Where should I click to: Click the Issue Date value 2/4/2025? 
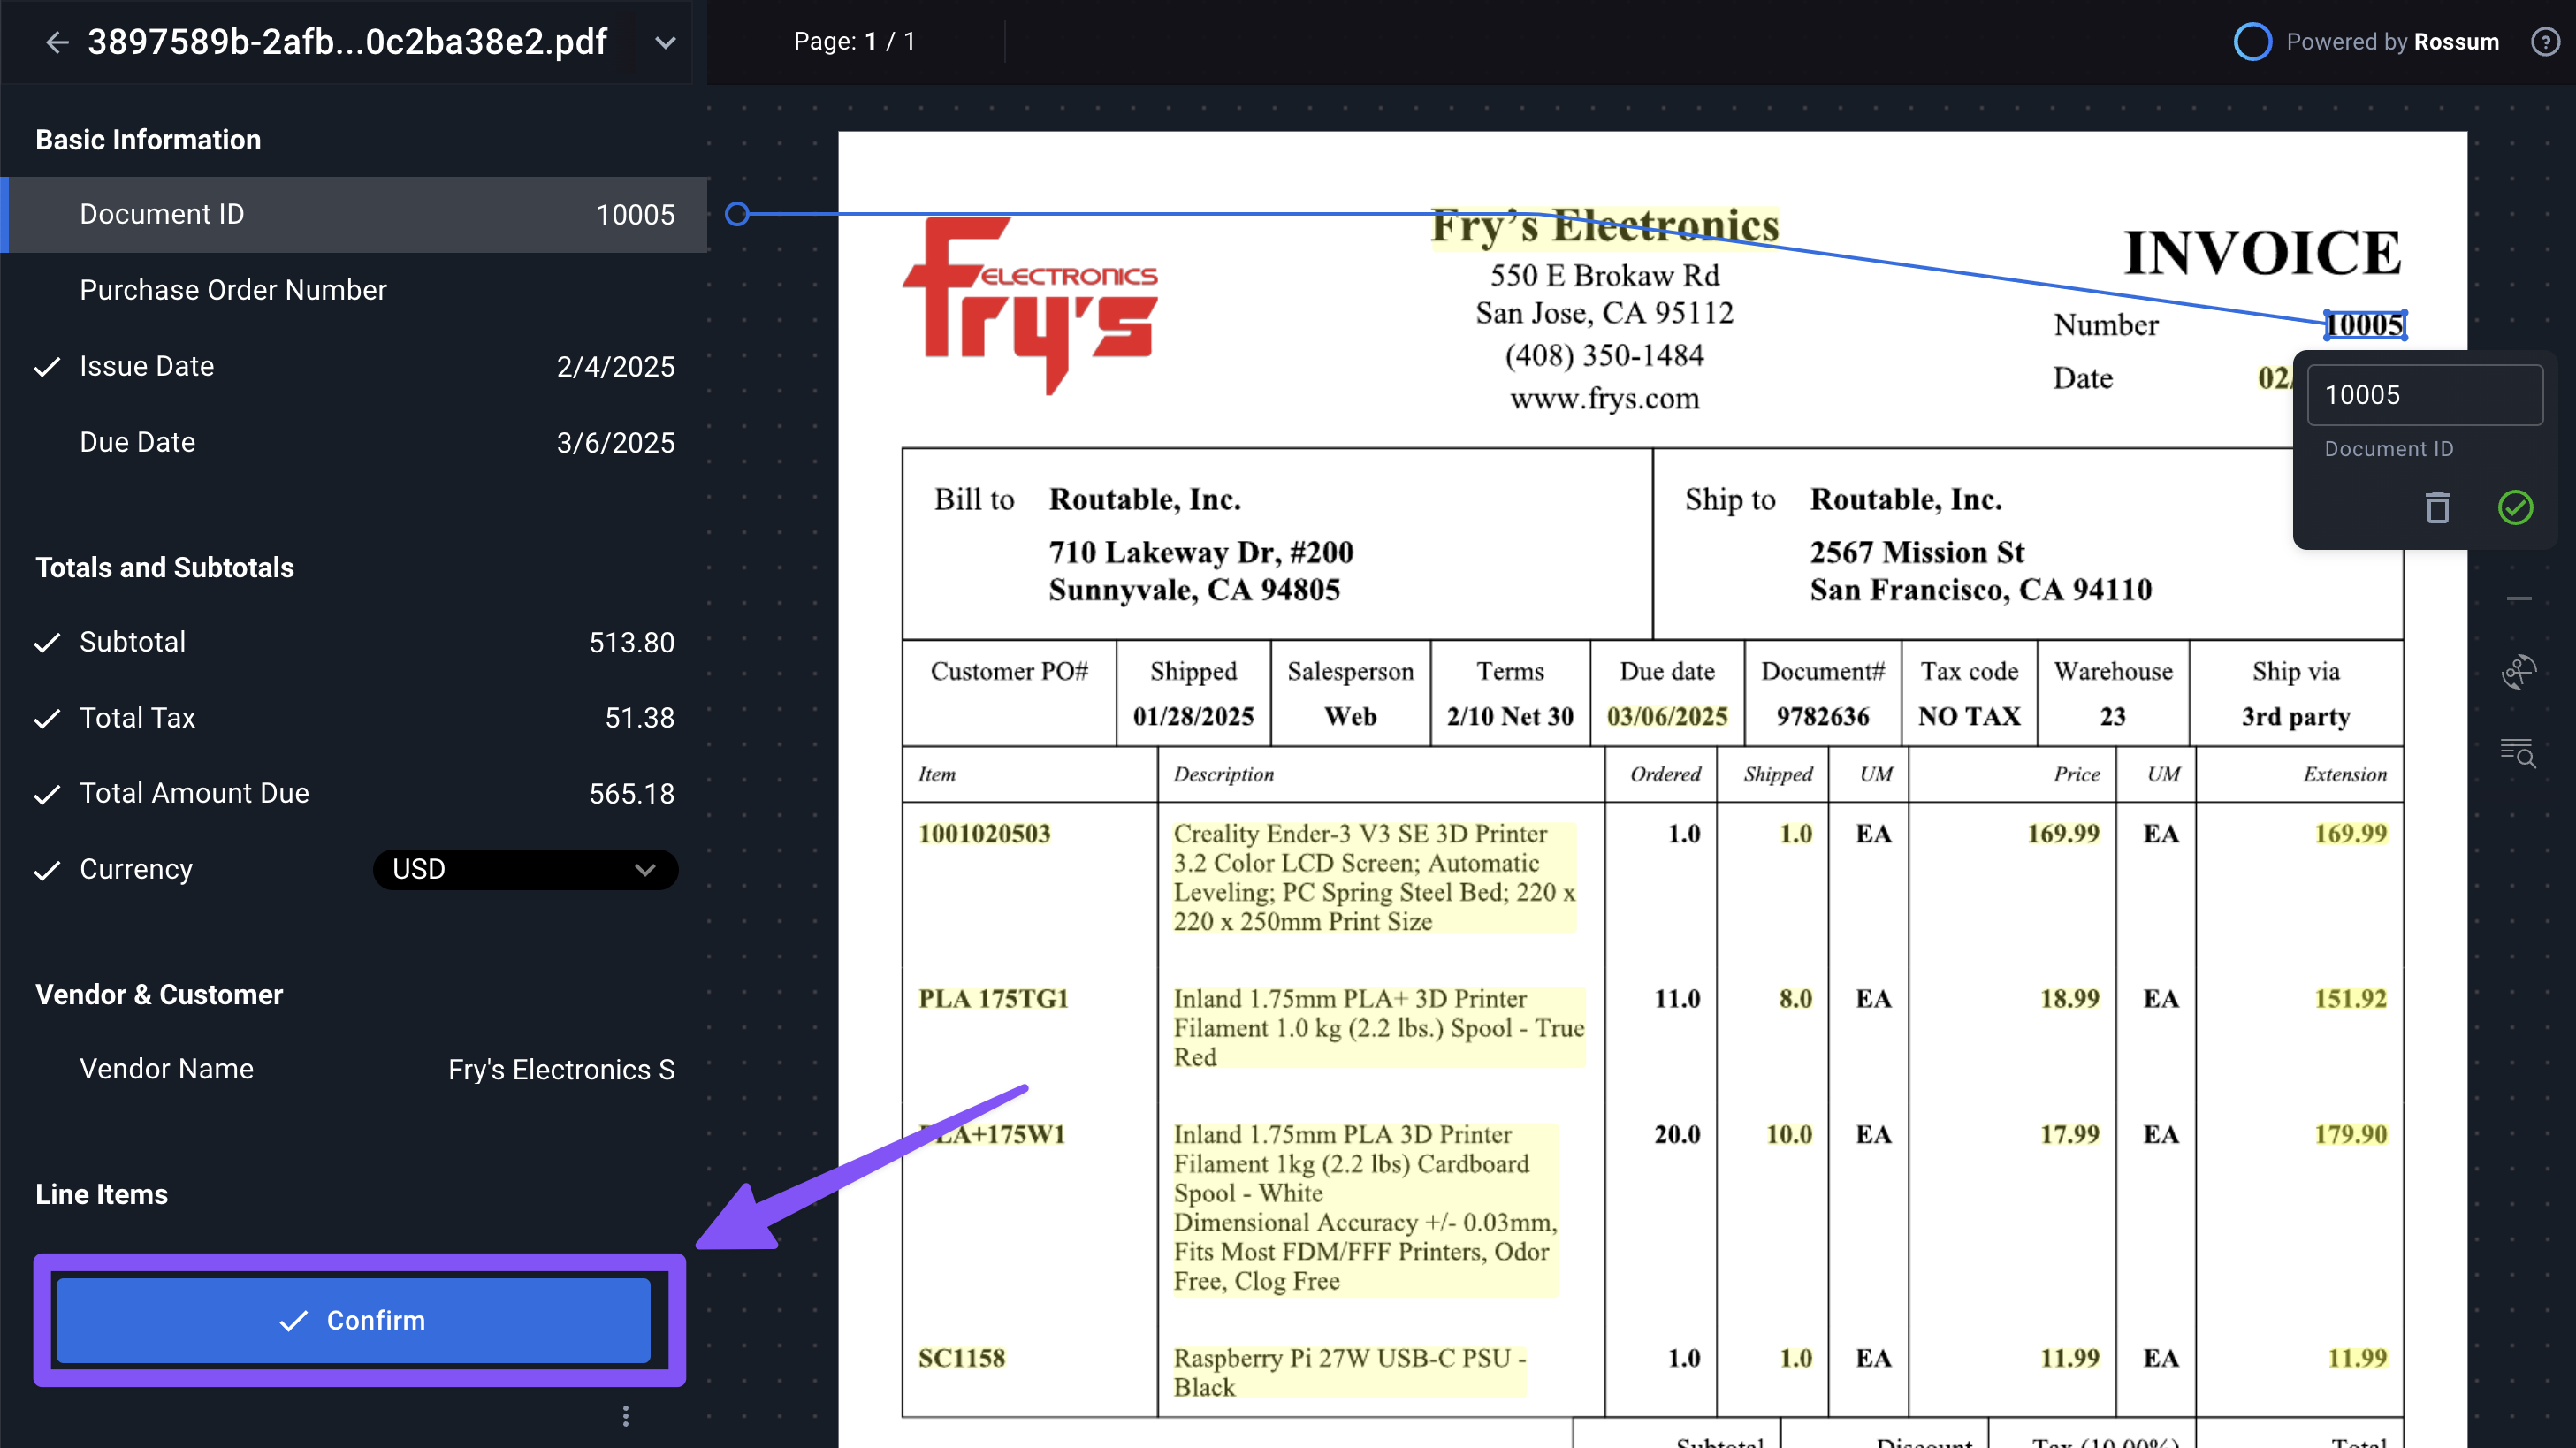pos(615,367)
